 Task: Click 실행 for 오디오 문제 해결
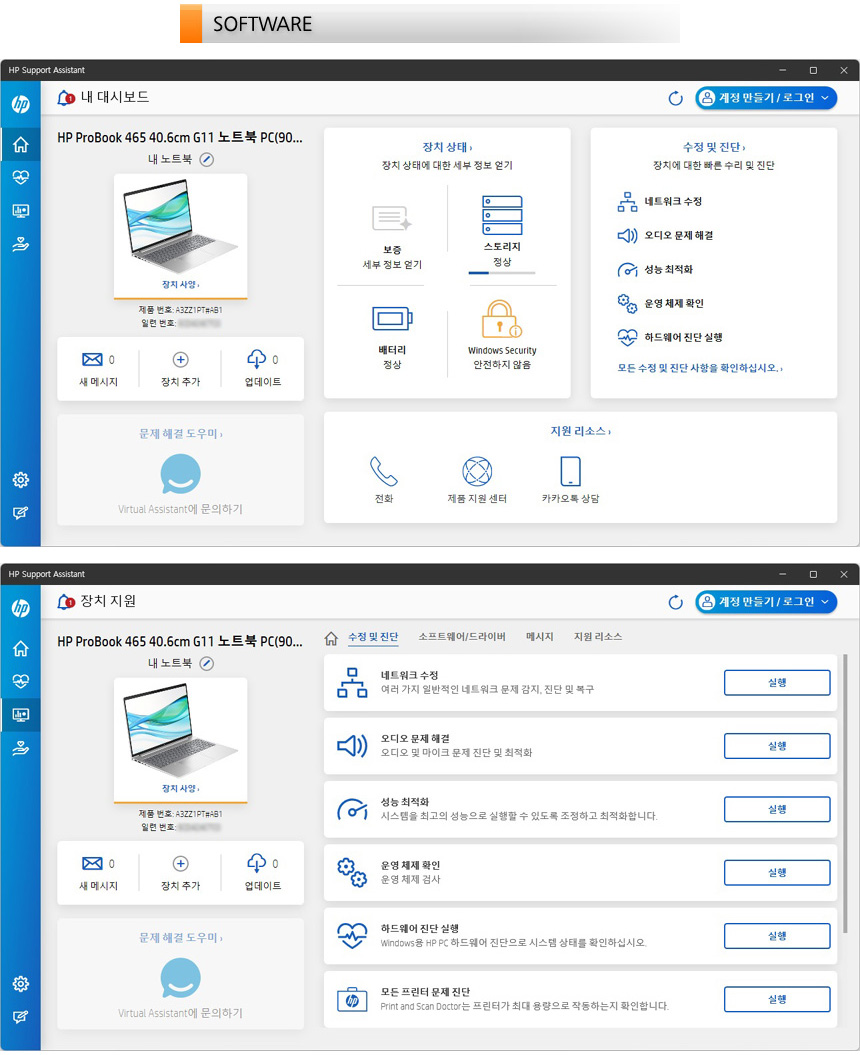coord(777,746)
